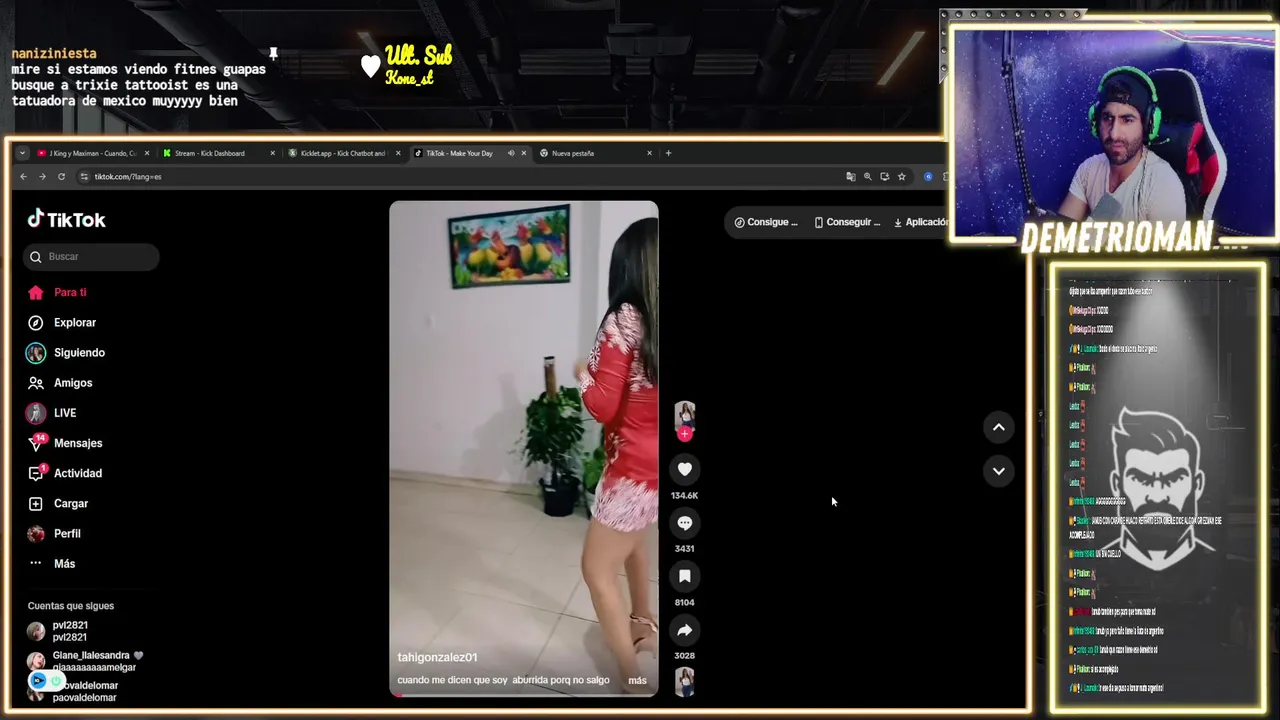Click Cargar to upload a video

(x=70, y=503)
